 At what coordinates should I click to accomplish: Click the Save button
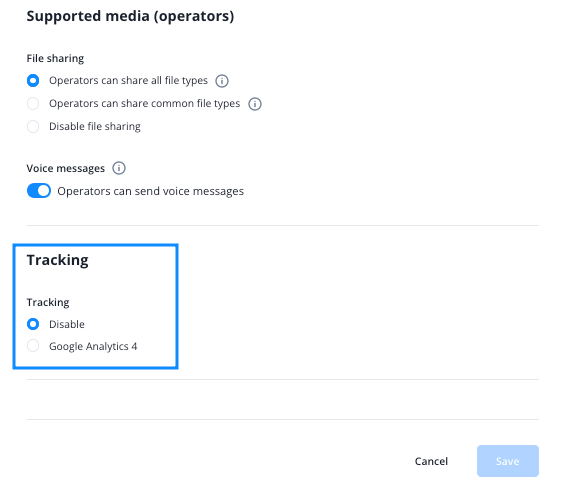click(x=508, y=461)
